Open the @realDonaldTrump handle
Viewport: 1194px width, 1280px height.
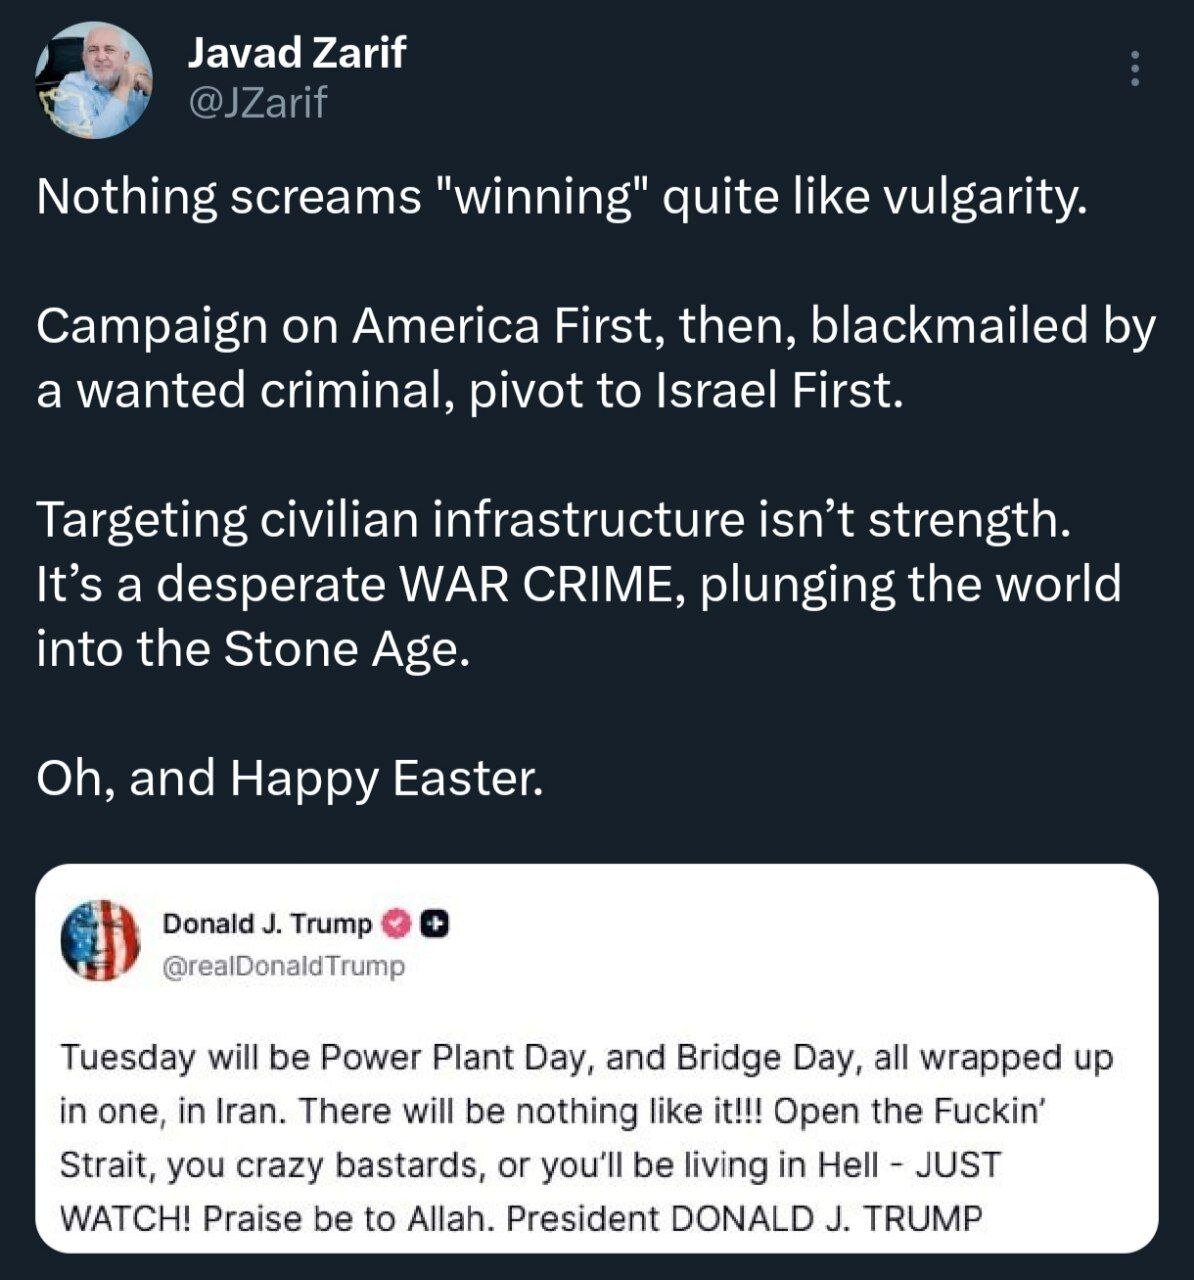point(283,966)
